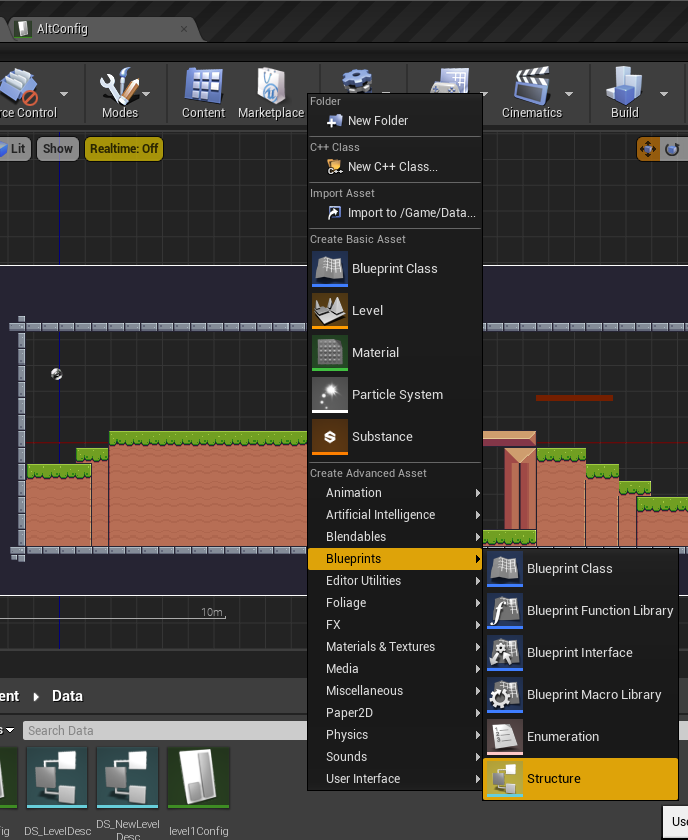Toggle the Realtime: Off viewport button
Image resolution: width=688 pixels, height=840 pixels.
pos(124,149)
